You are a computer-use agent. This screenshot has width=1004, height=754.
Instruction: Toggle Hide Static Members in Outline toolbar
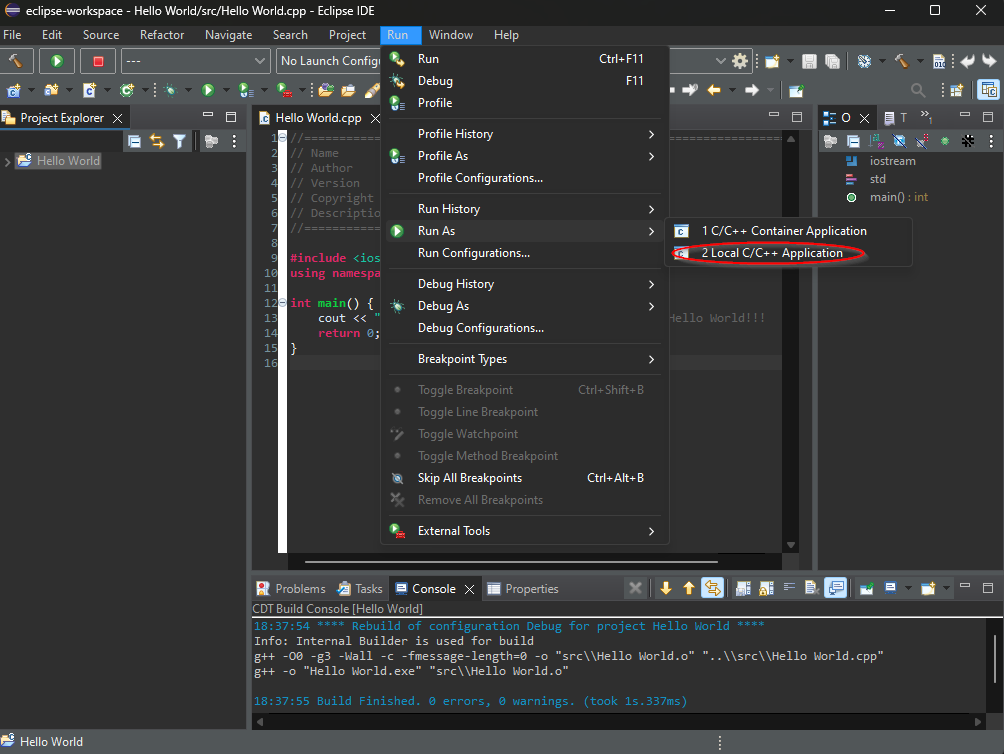[x=922, y=141]
